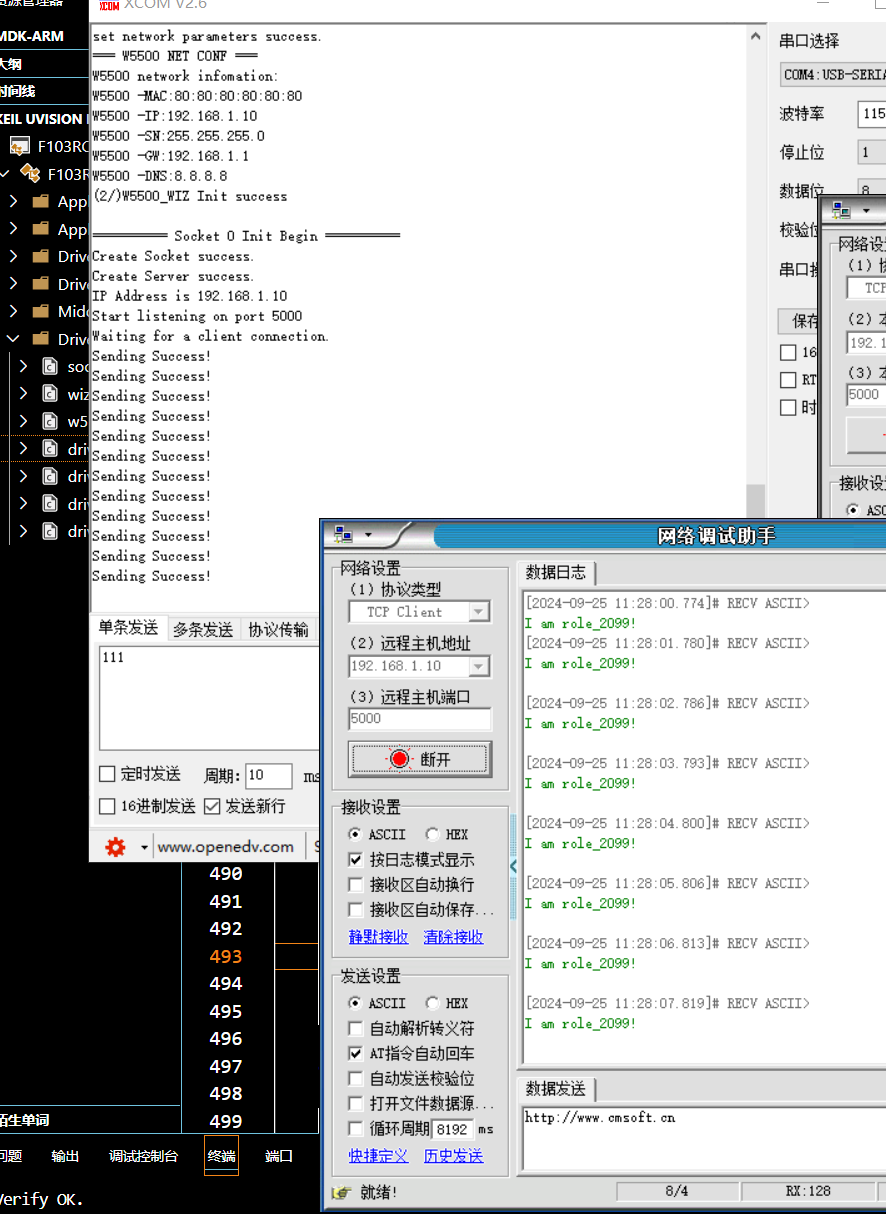Open the TCP Client protocol type dropdown
Screen dimensions: 886x1214
coord(479,612)
